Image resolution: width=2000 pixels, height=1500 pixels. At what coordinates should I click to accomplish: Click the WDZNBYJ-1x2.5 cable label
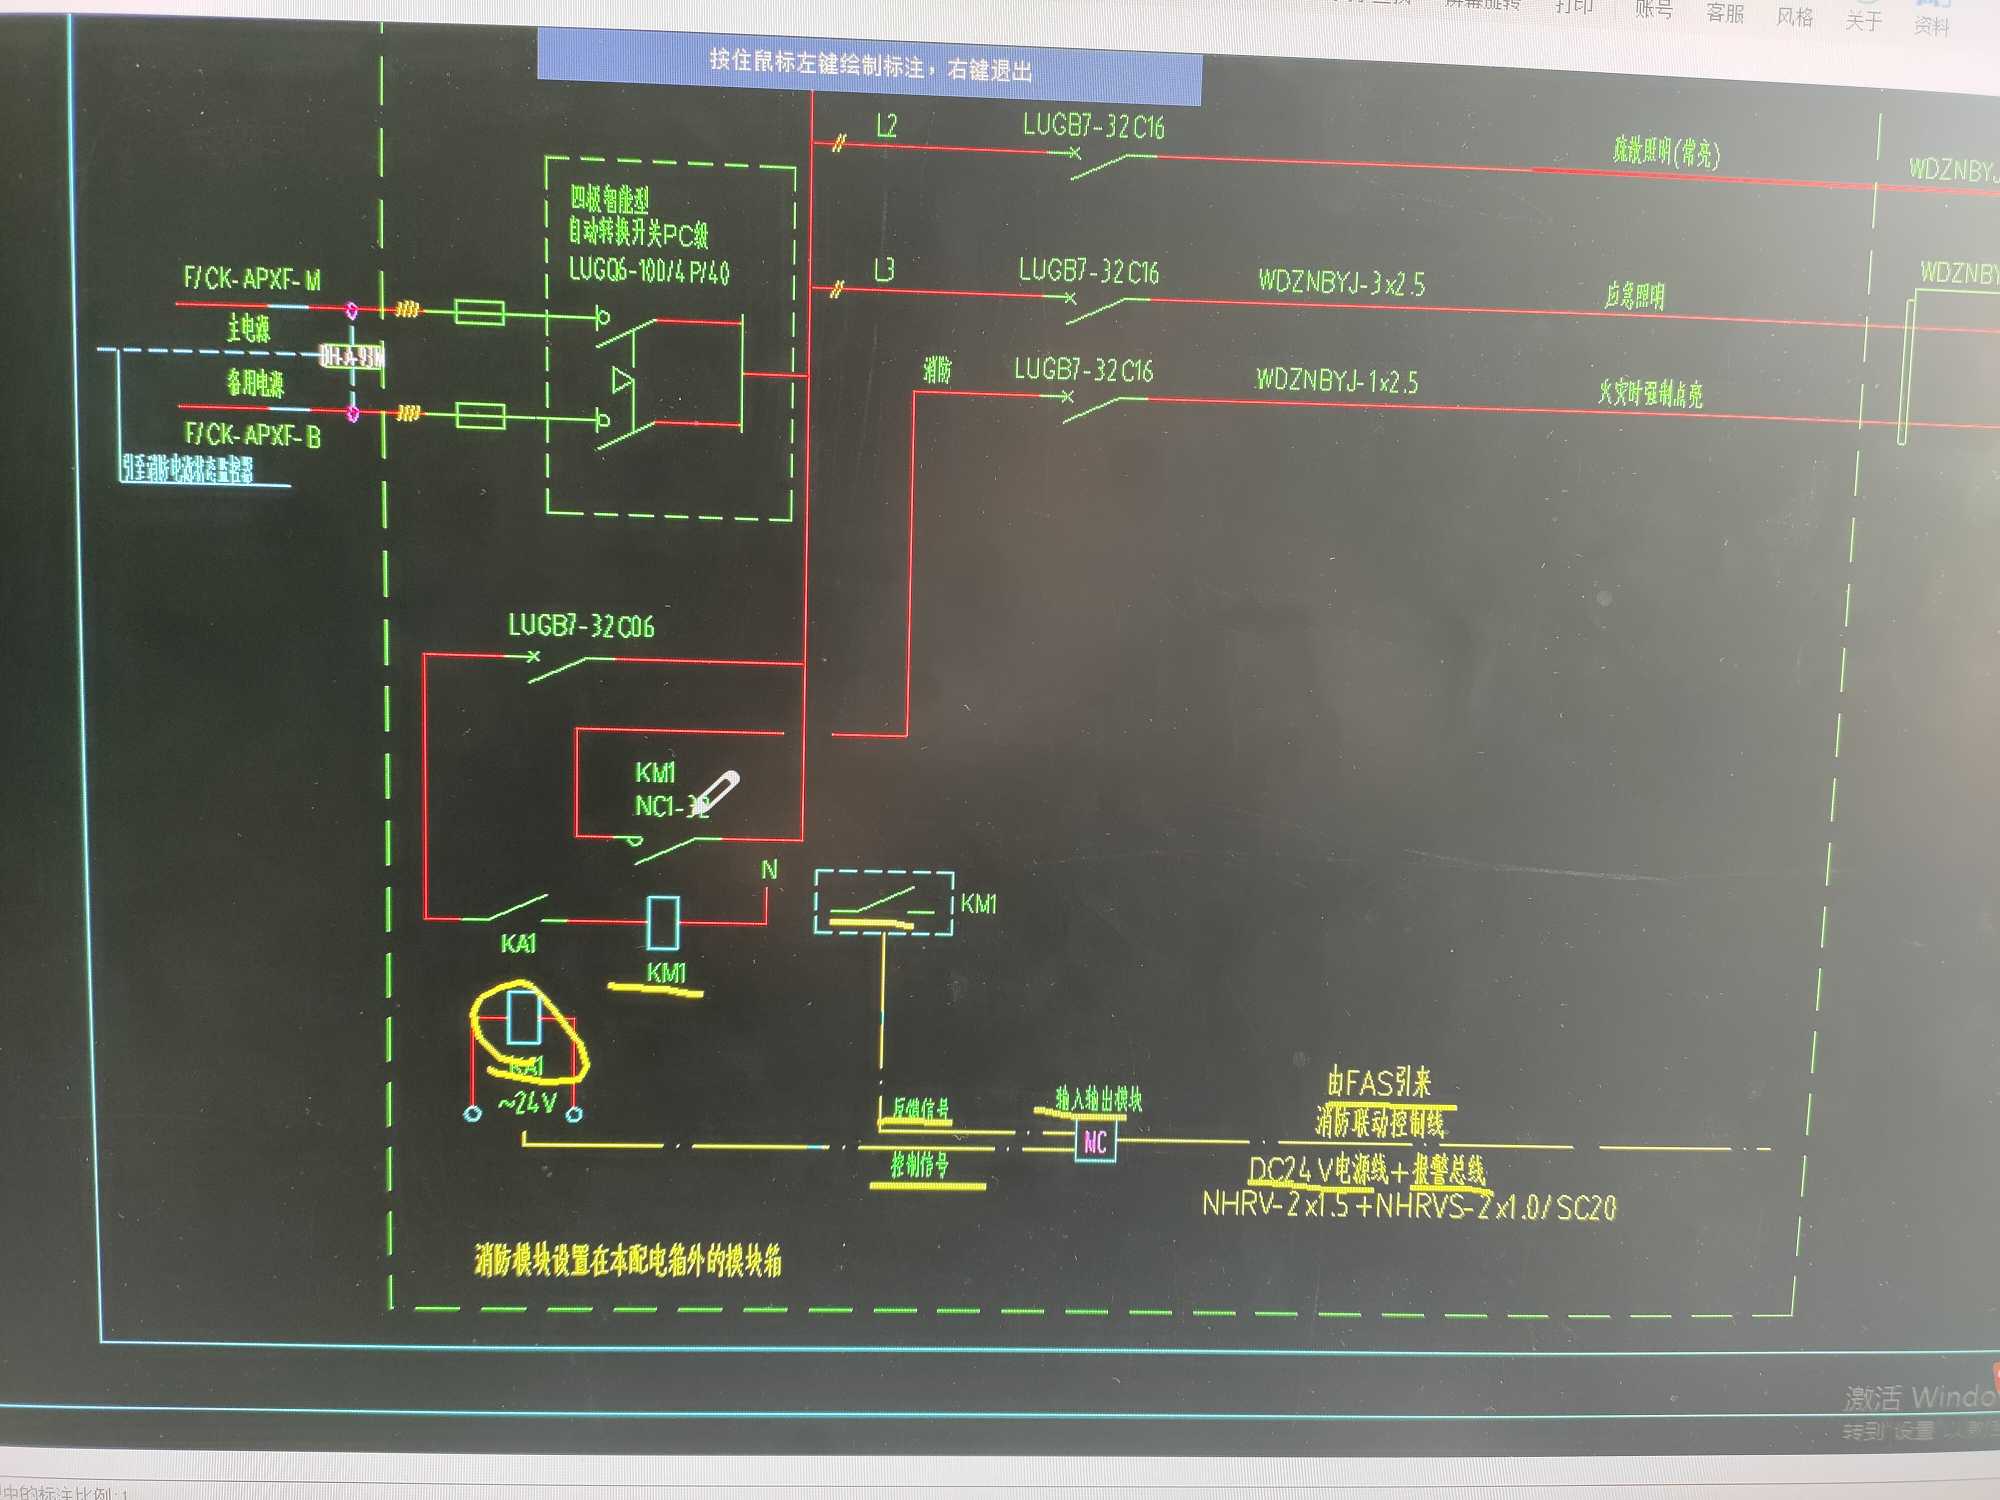[1337, 380]
